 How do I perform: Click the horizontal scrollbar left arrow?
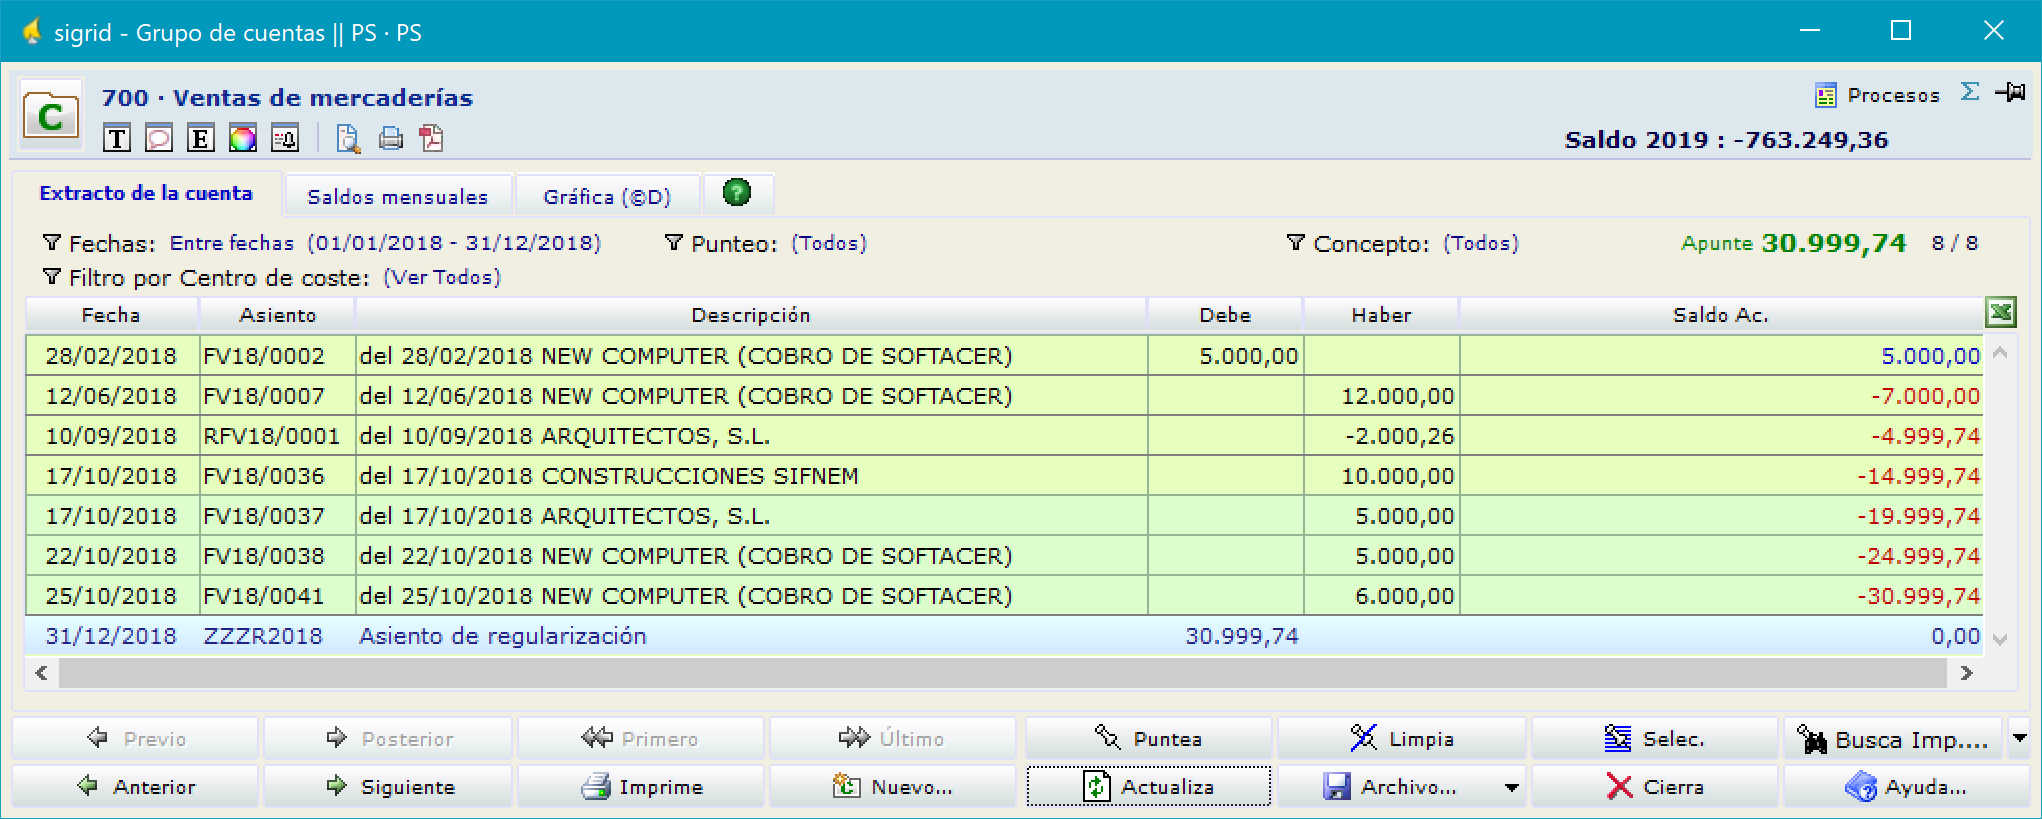41,673
